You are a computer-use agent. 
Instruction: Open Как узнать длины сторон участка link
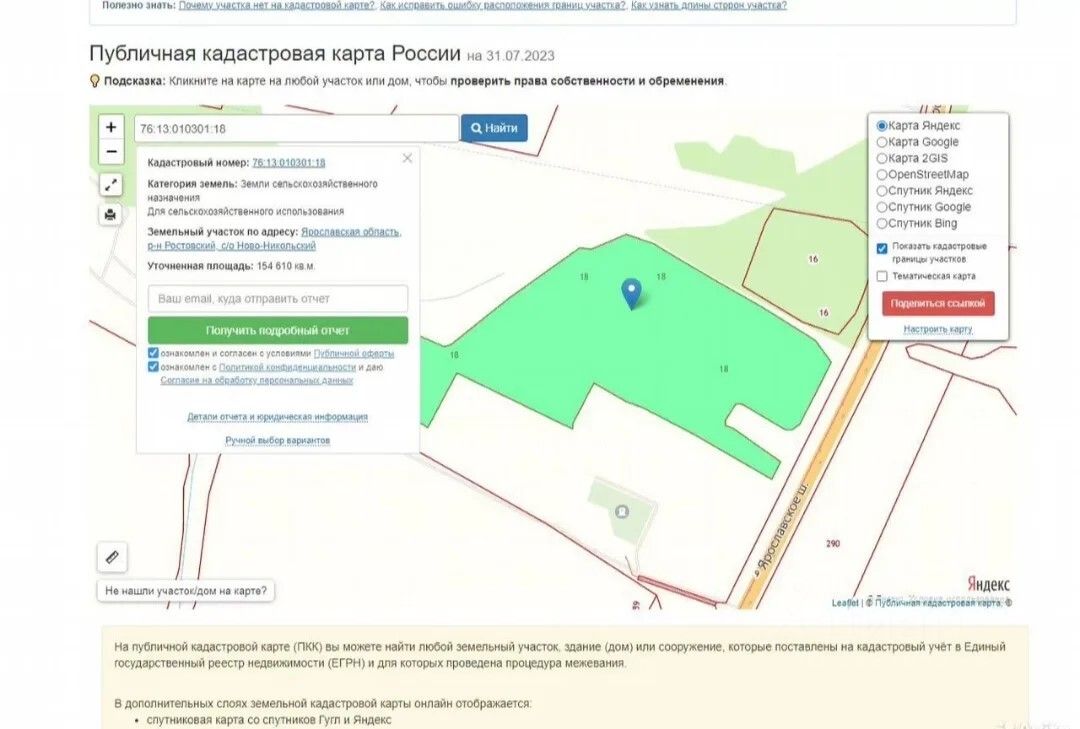click(709, 5)
